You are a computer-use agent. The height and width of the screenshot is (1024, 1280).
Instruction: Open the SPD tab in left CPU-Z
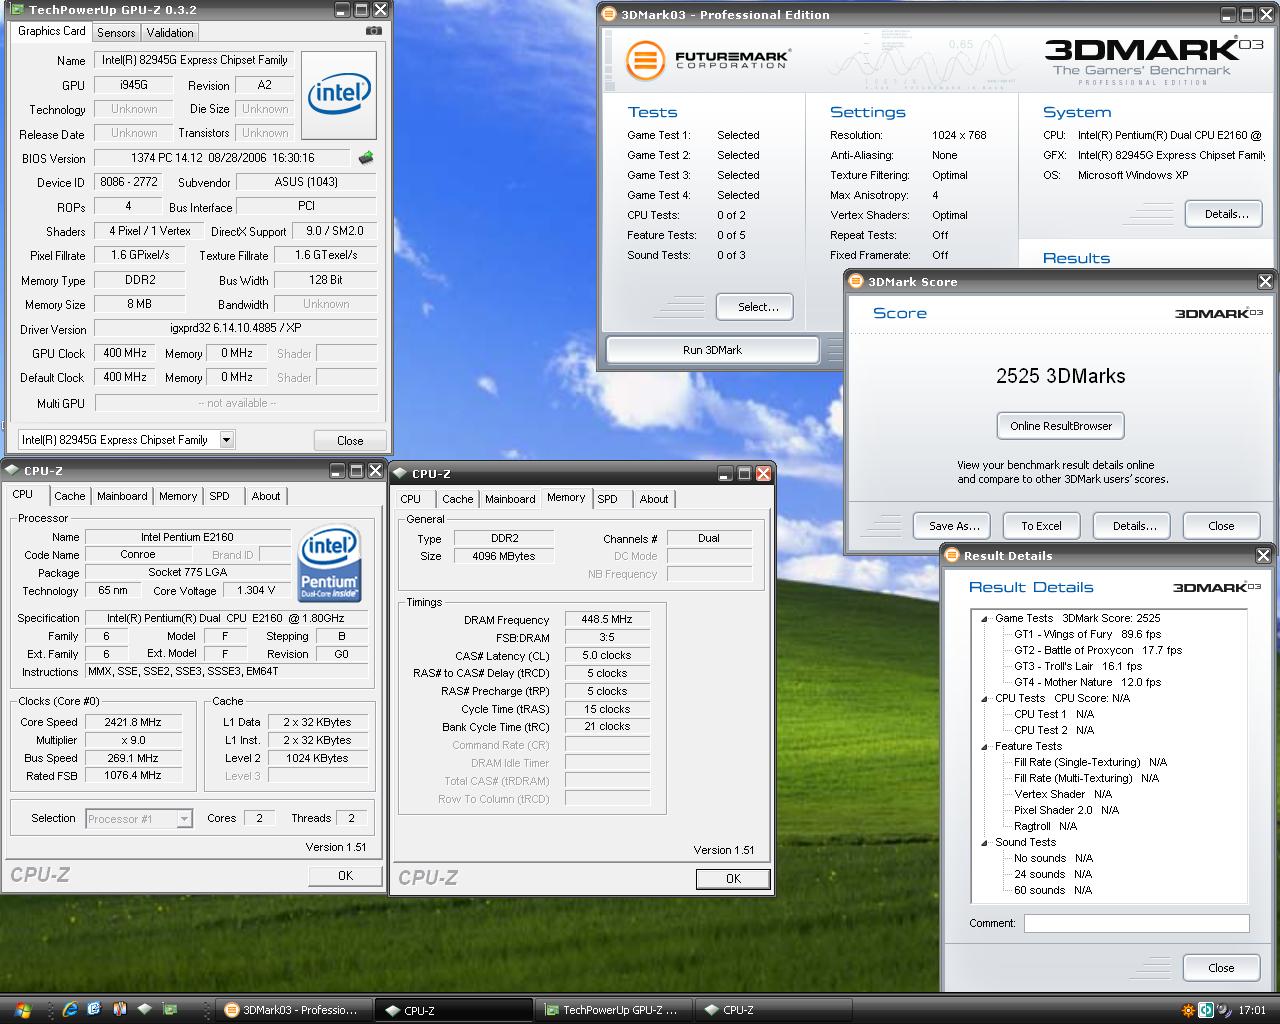219,496
